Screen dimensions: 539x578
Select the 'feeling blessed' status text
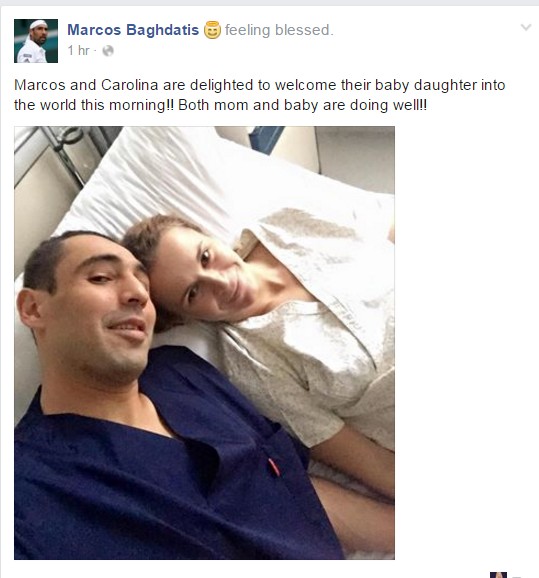pyautogui.click(x=279, y=30)
